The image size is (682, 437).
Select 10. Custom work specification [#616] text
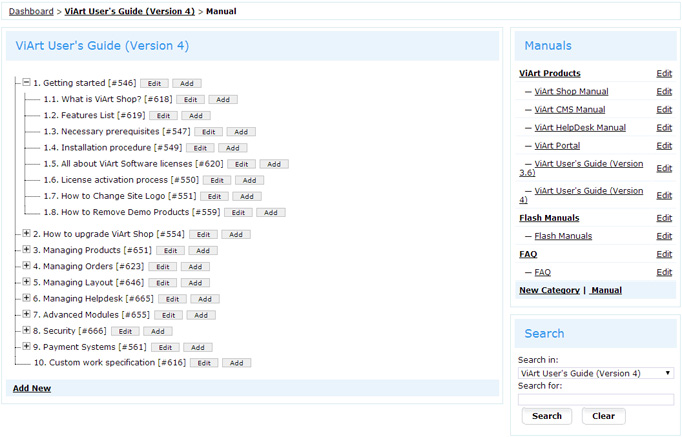pos(110,362)
